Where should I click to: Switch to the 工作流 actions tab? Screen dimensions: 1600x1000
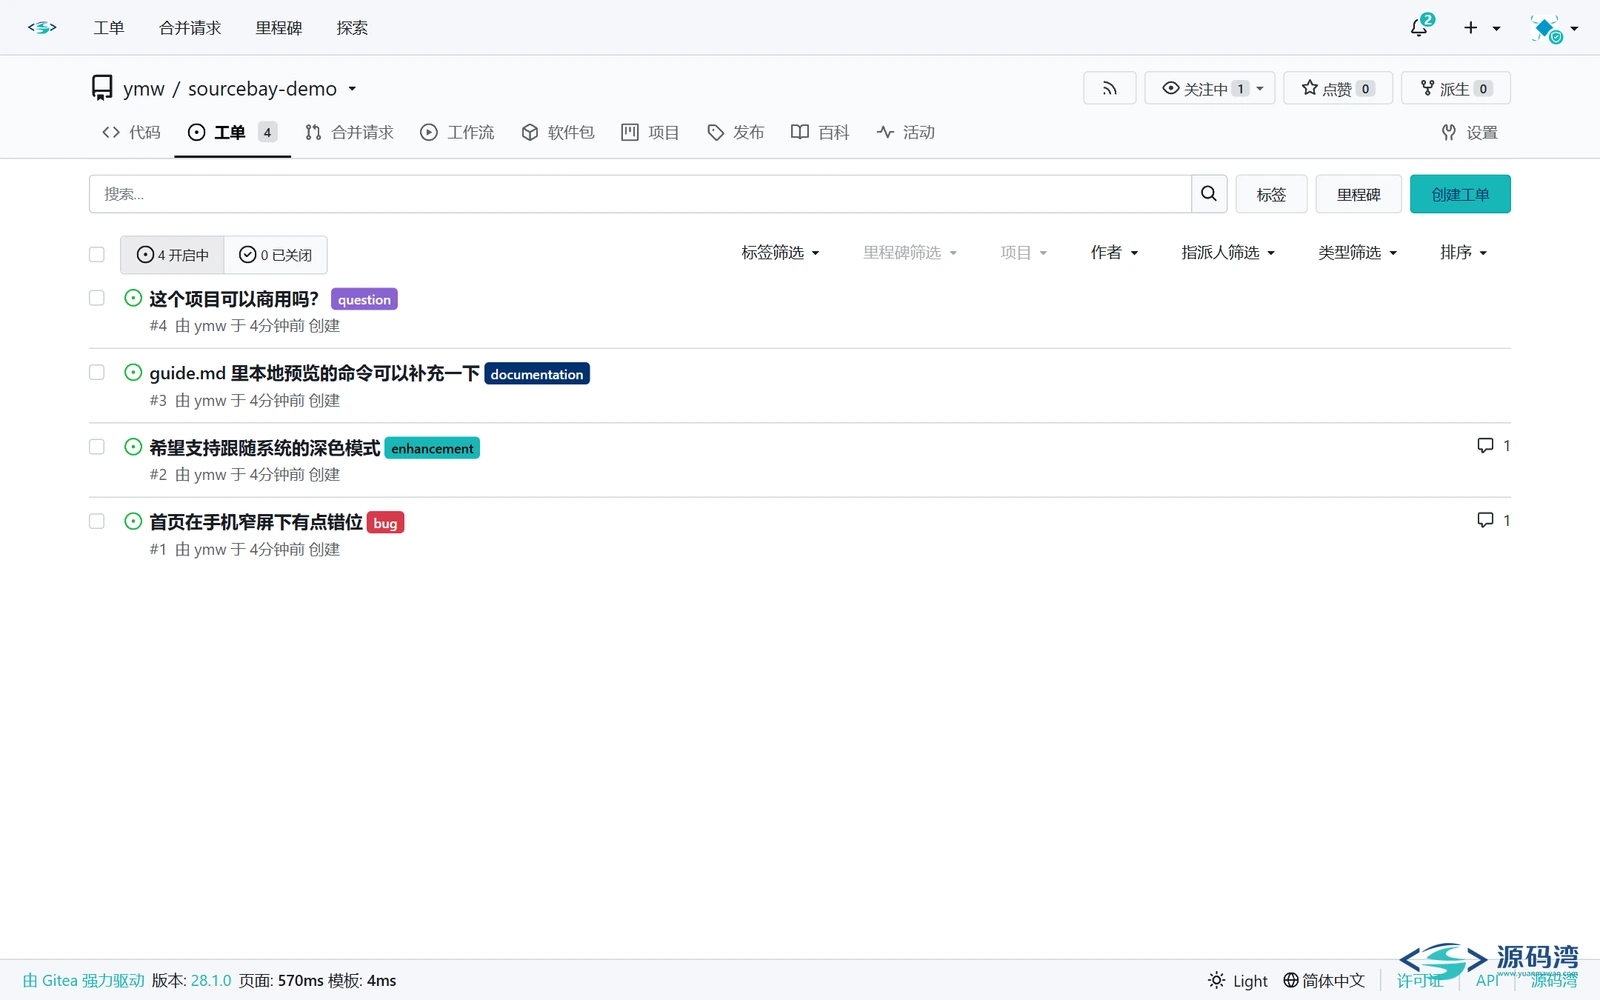click(457, 132)
